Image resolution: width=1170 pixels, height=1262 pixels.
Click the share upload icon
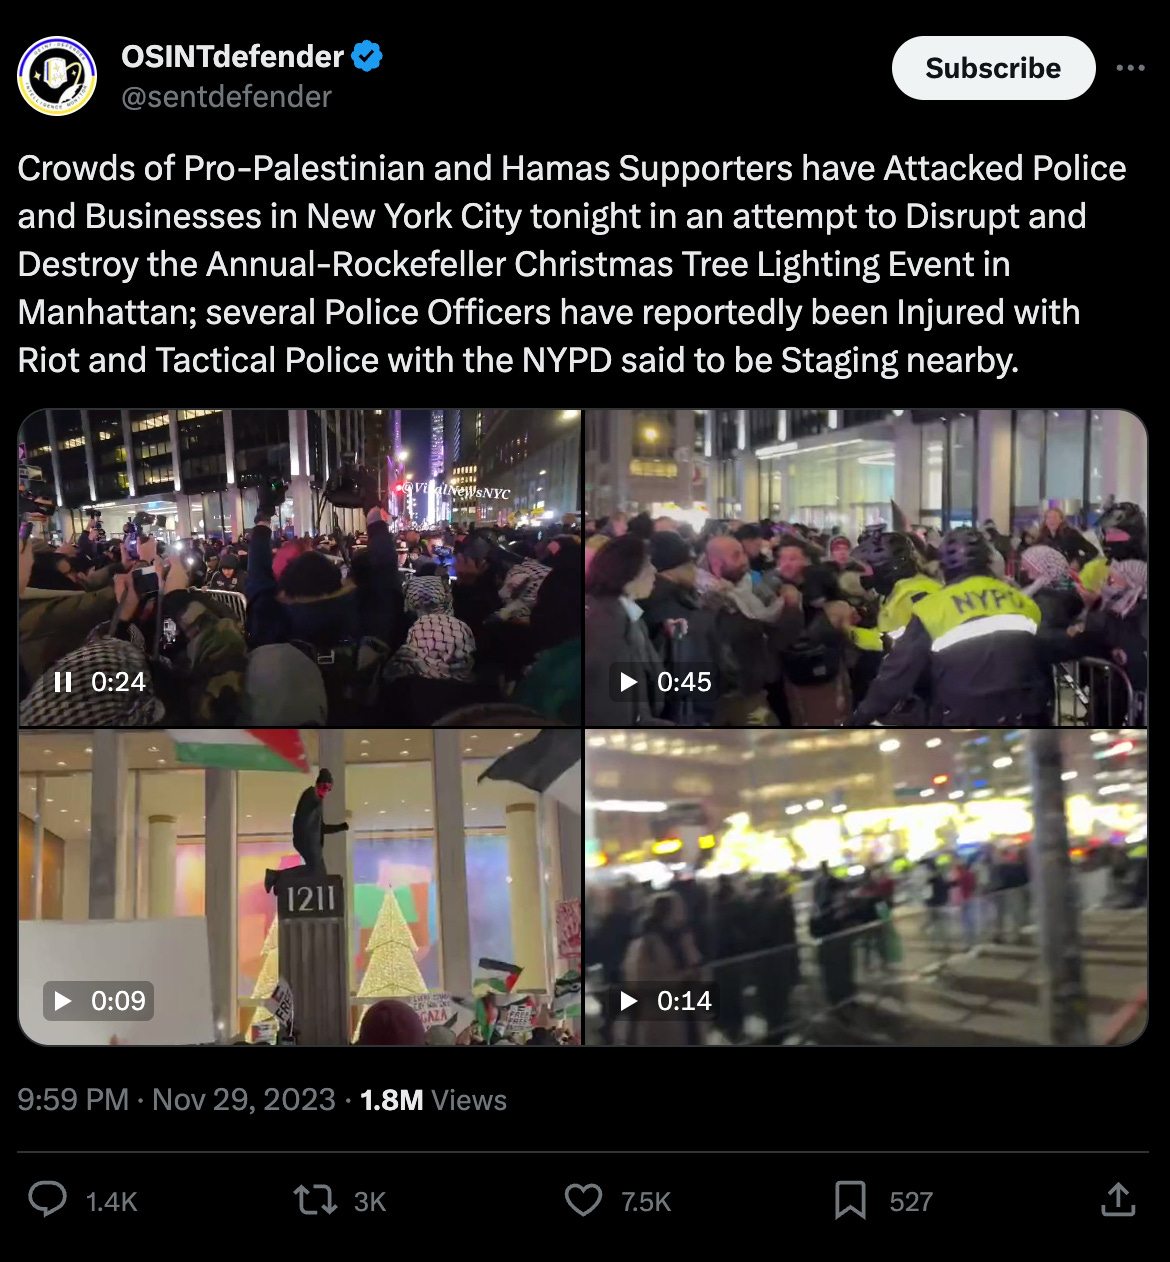point(1118,1200)
